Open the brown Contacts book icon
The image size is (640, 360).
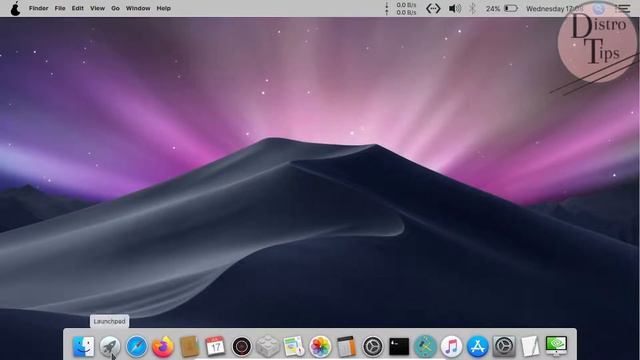click(x=189, y=347)
